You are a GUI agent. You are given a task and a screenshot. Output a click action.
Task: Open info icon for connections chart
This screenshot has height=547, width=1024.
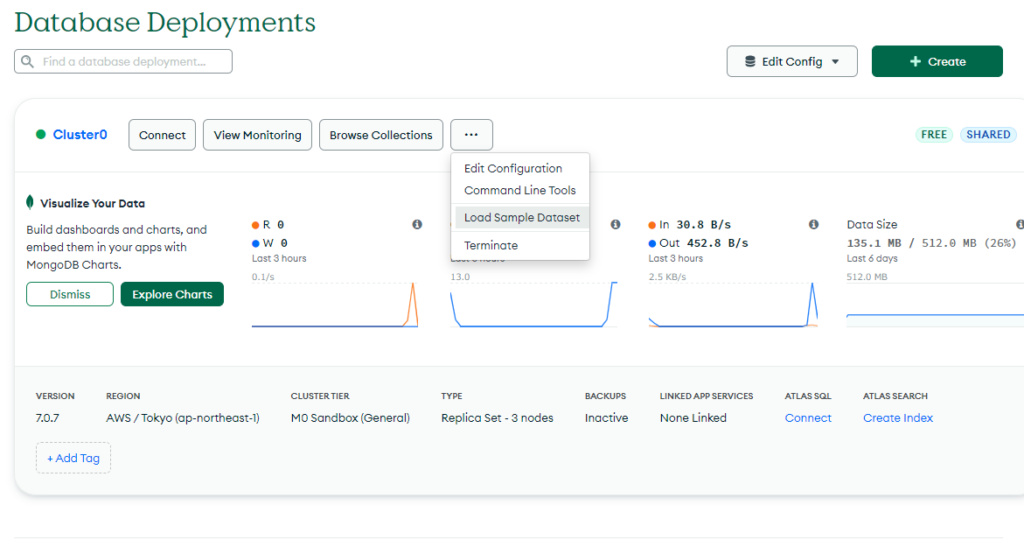pos(615,225)
